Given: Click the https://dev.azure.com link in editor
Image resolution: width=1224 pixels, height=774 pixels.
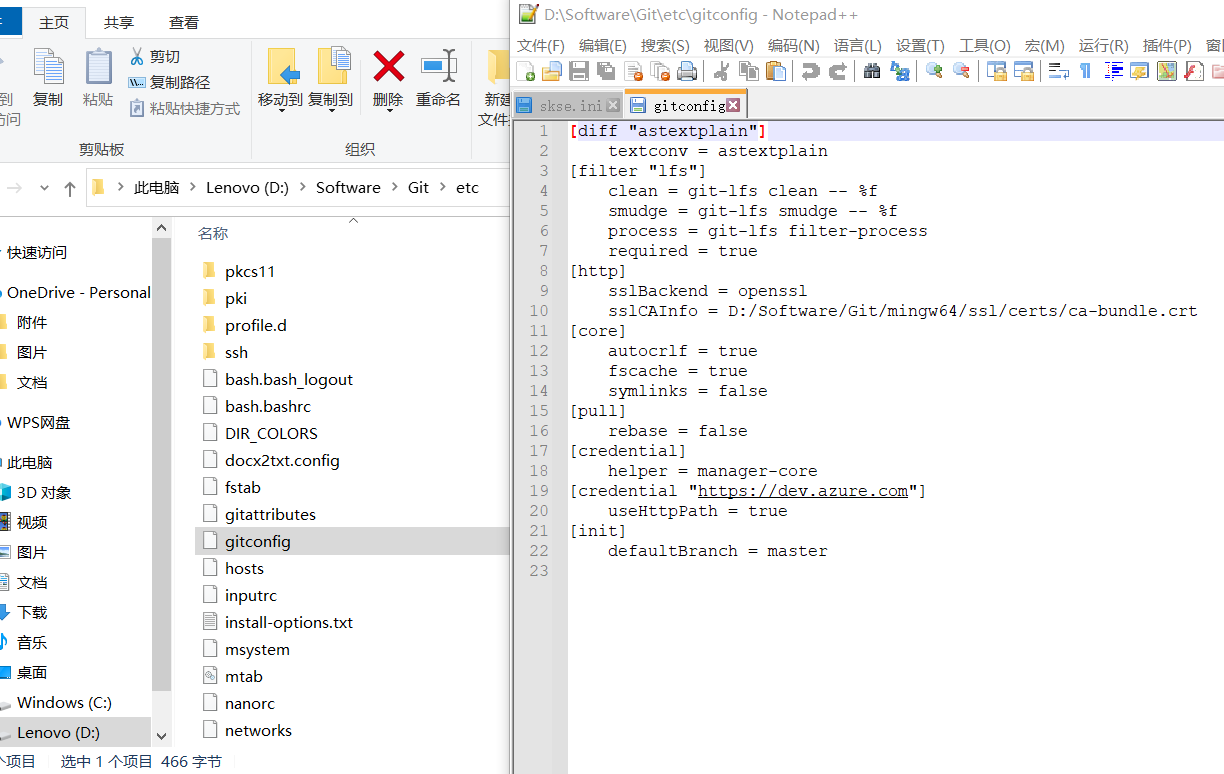Looking at the screenshot, I should [802, 491].
